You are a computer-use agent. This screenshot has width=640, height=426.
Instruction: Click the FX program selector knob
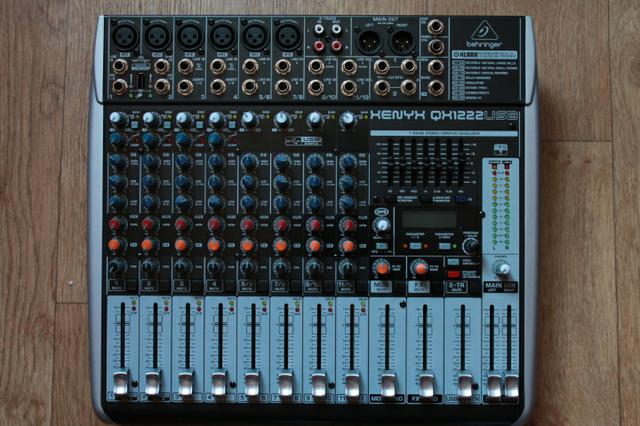470,244
